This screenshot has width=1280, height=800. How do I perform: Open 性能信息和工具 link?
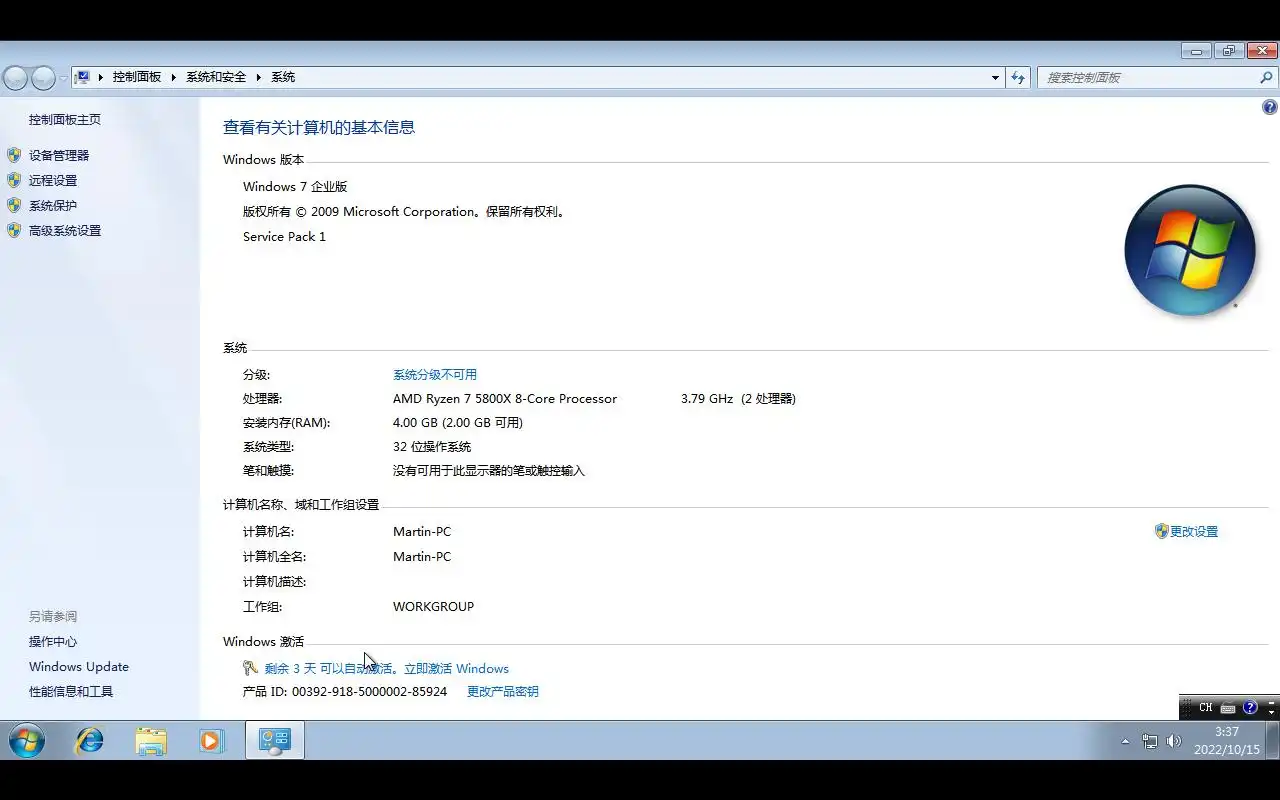tap(71, 691)
